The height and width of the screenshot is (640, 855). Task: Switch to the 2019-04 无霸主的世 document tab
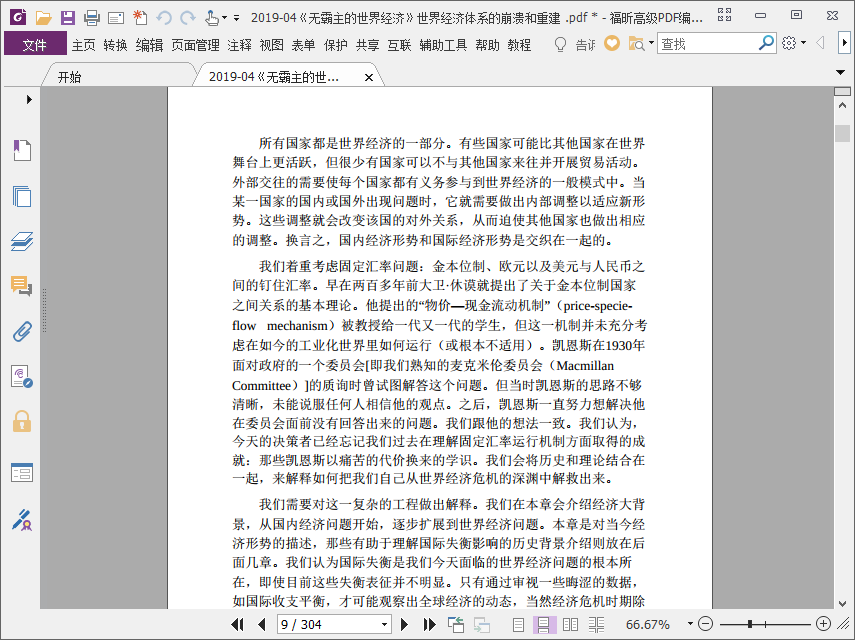coord(274,77)
